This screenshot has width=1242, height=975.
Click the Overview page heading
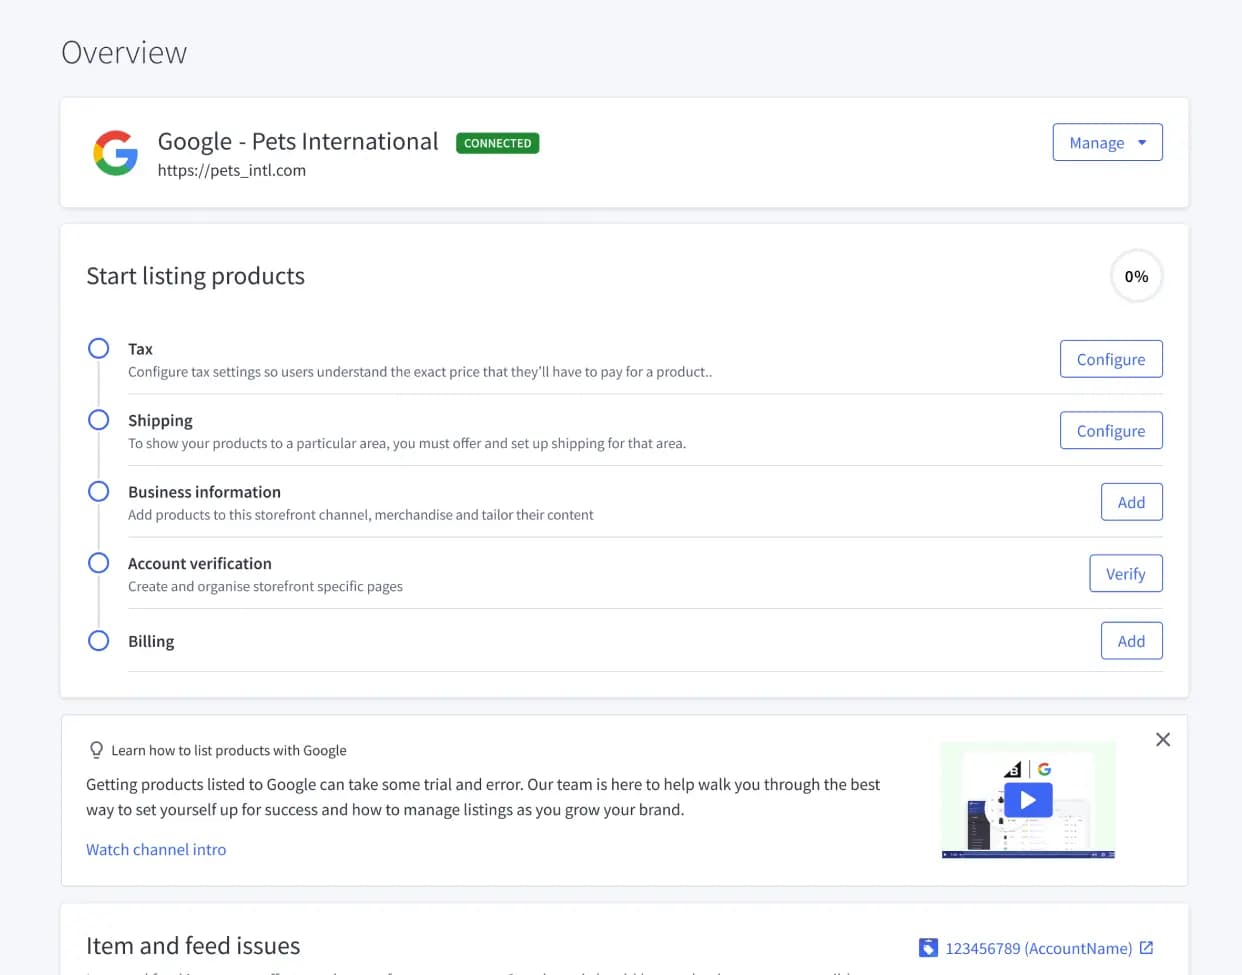pos(124,52)
